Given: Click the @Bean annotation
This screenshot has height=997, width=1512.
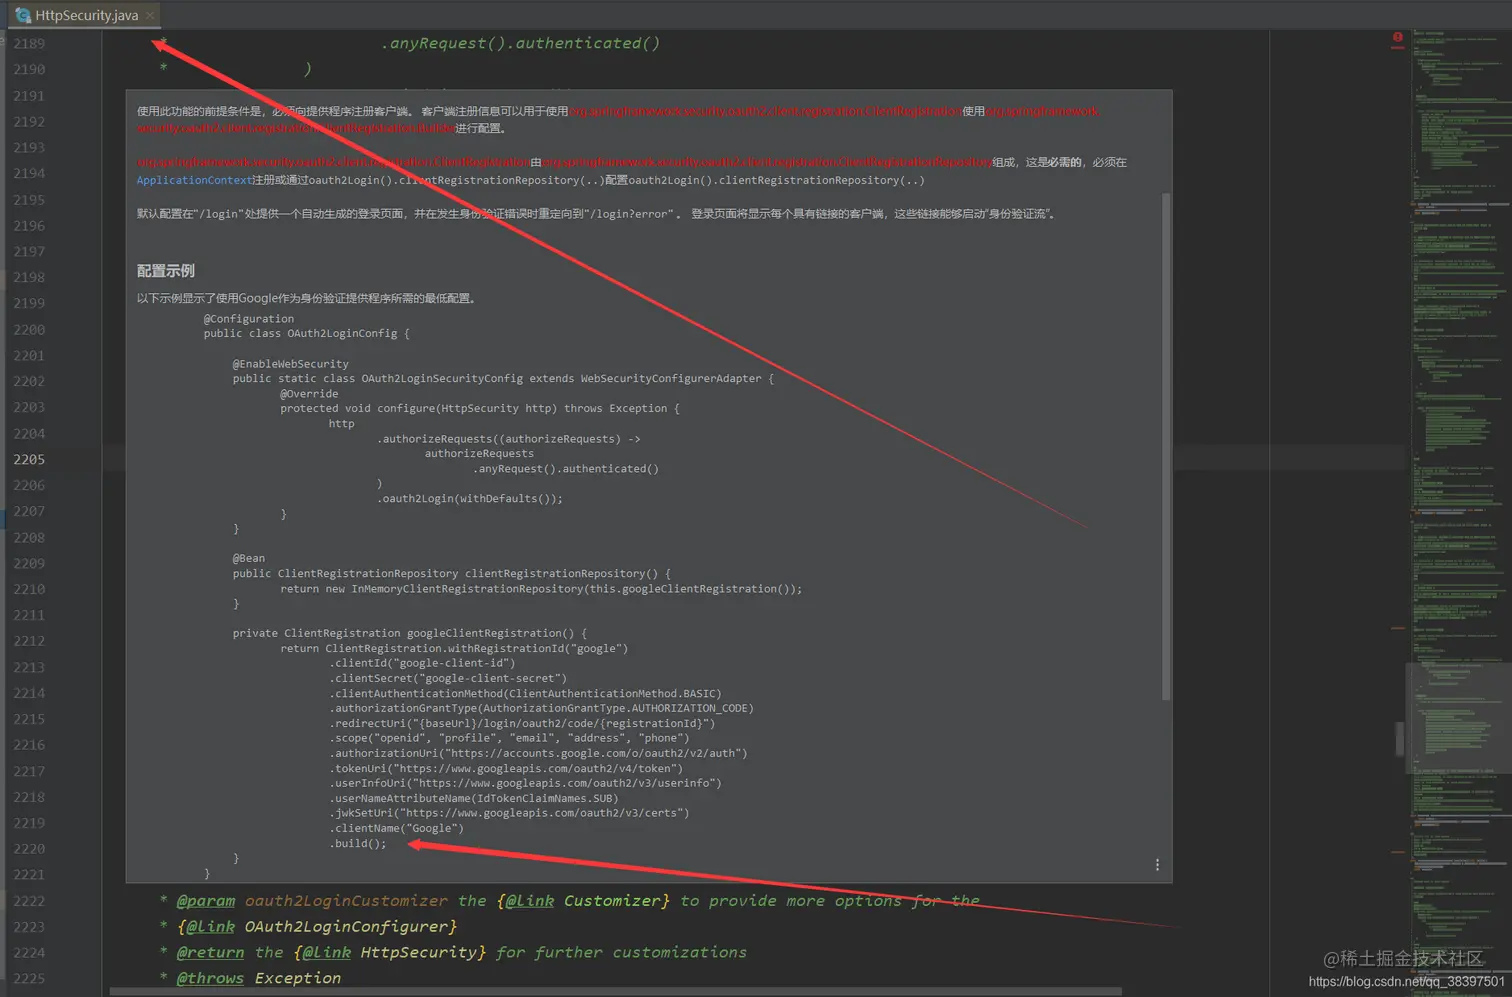Looking at the screenshot, I should click(249, 558).
